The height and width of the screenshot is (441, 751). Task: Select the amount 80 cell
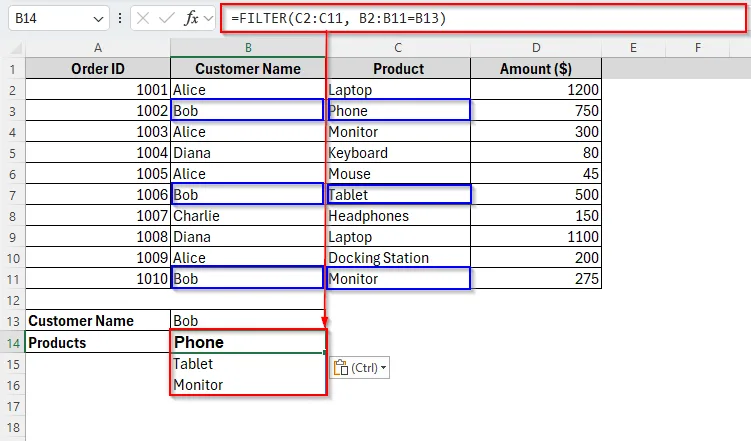click(x=536, y=153)
